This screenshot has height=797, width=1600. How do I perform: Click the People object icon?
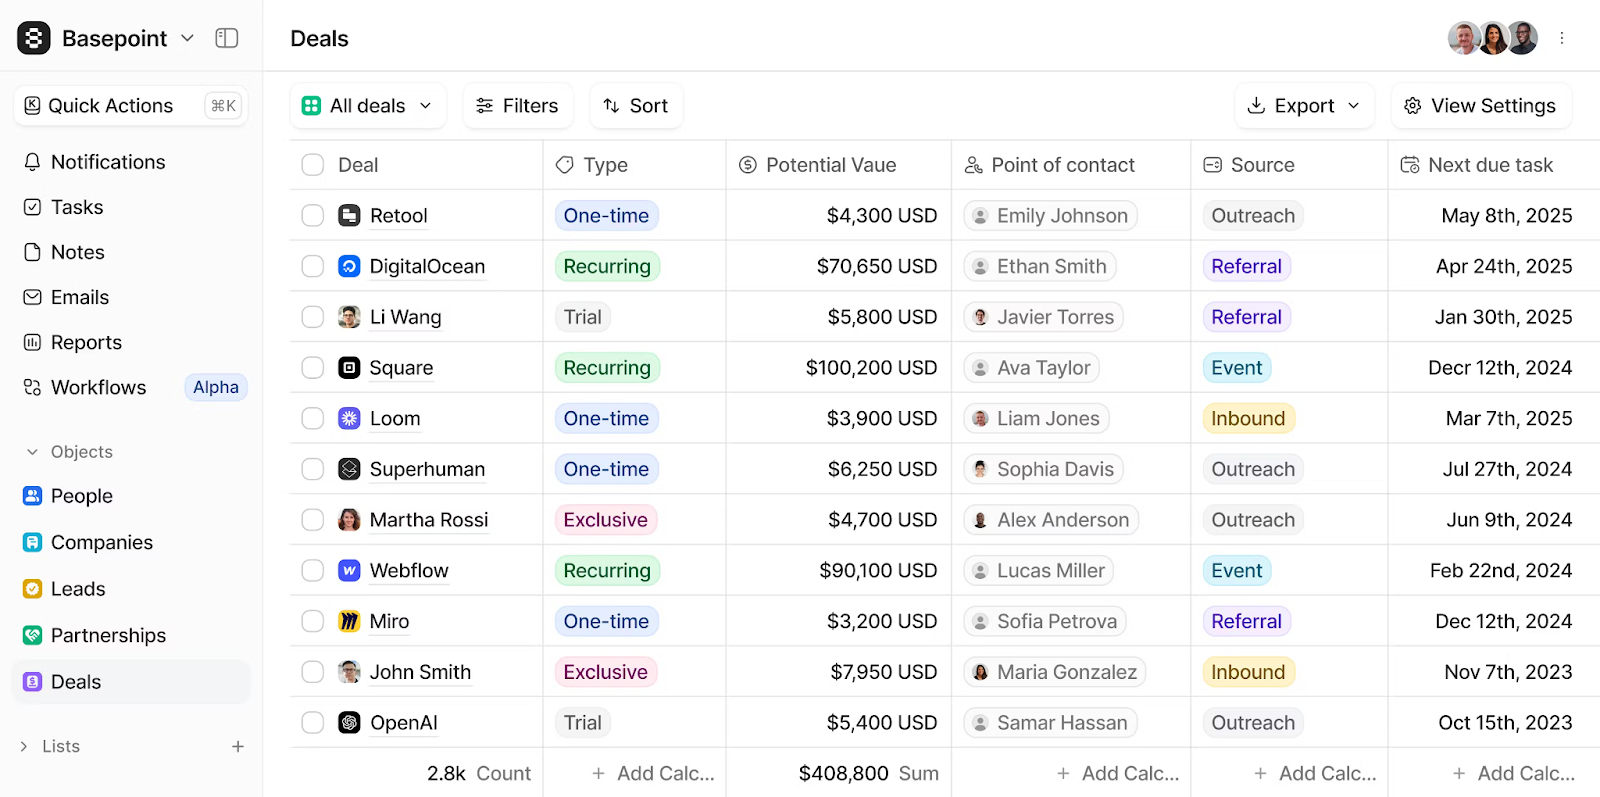coord(33,495)
